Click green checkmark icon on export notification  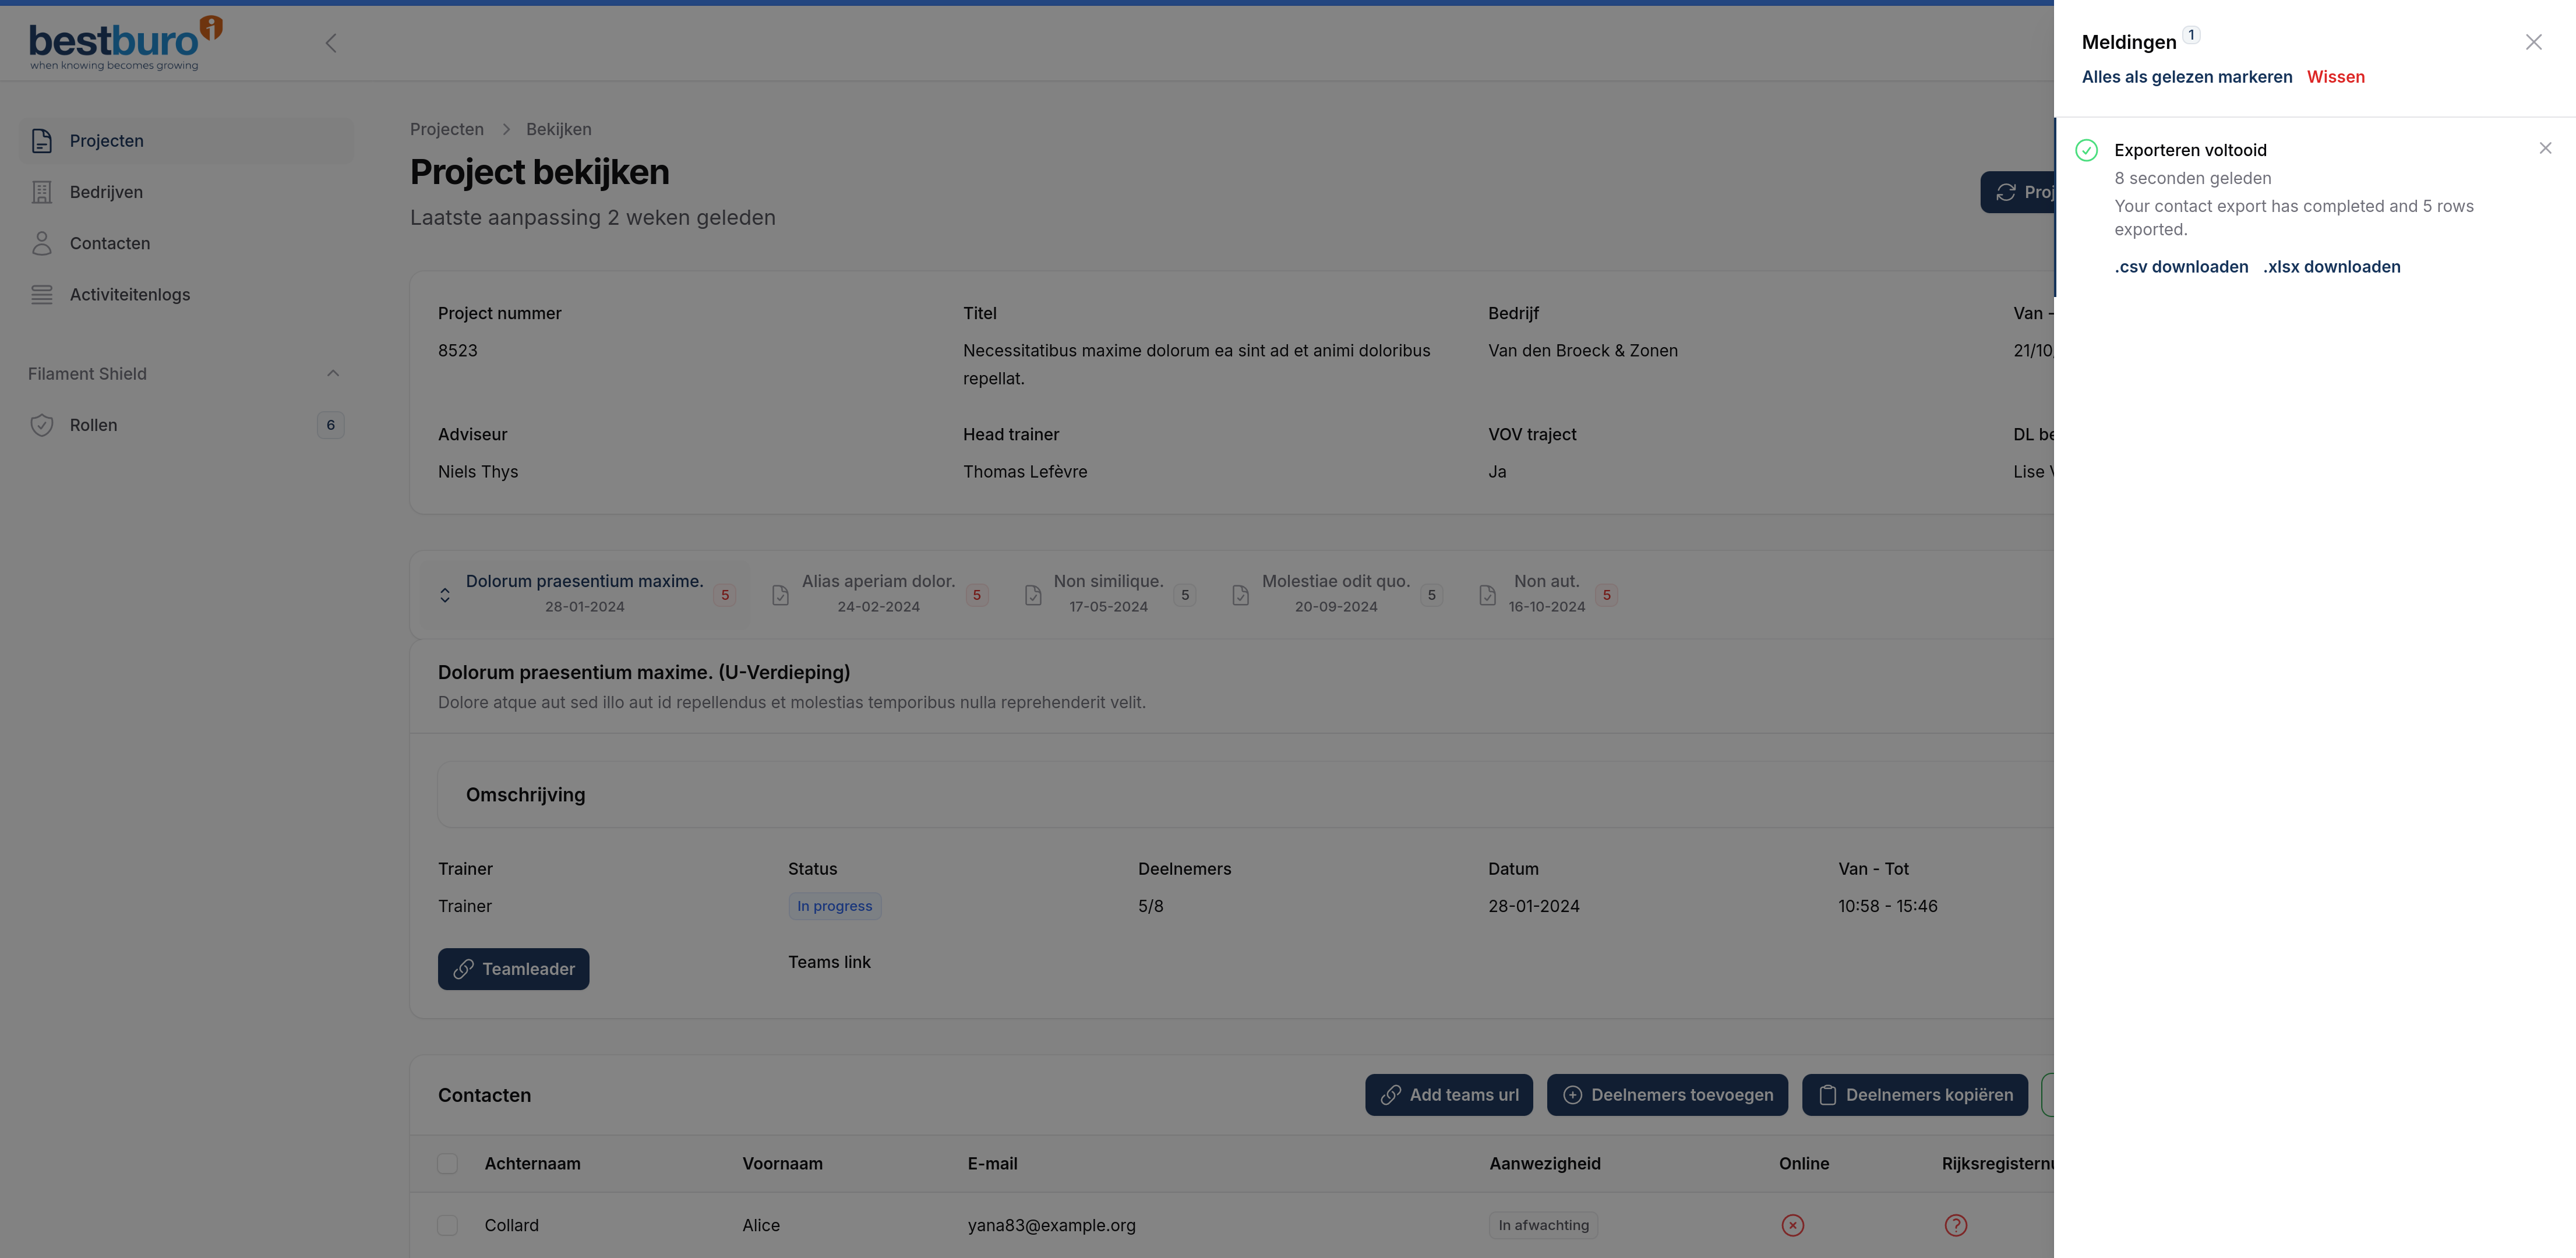[x=2086, y=150]
